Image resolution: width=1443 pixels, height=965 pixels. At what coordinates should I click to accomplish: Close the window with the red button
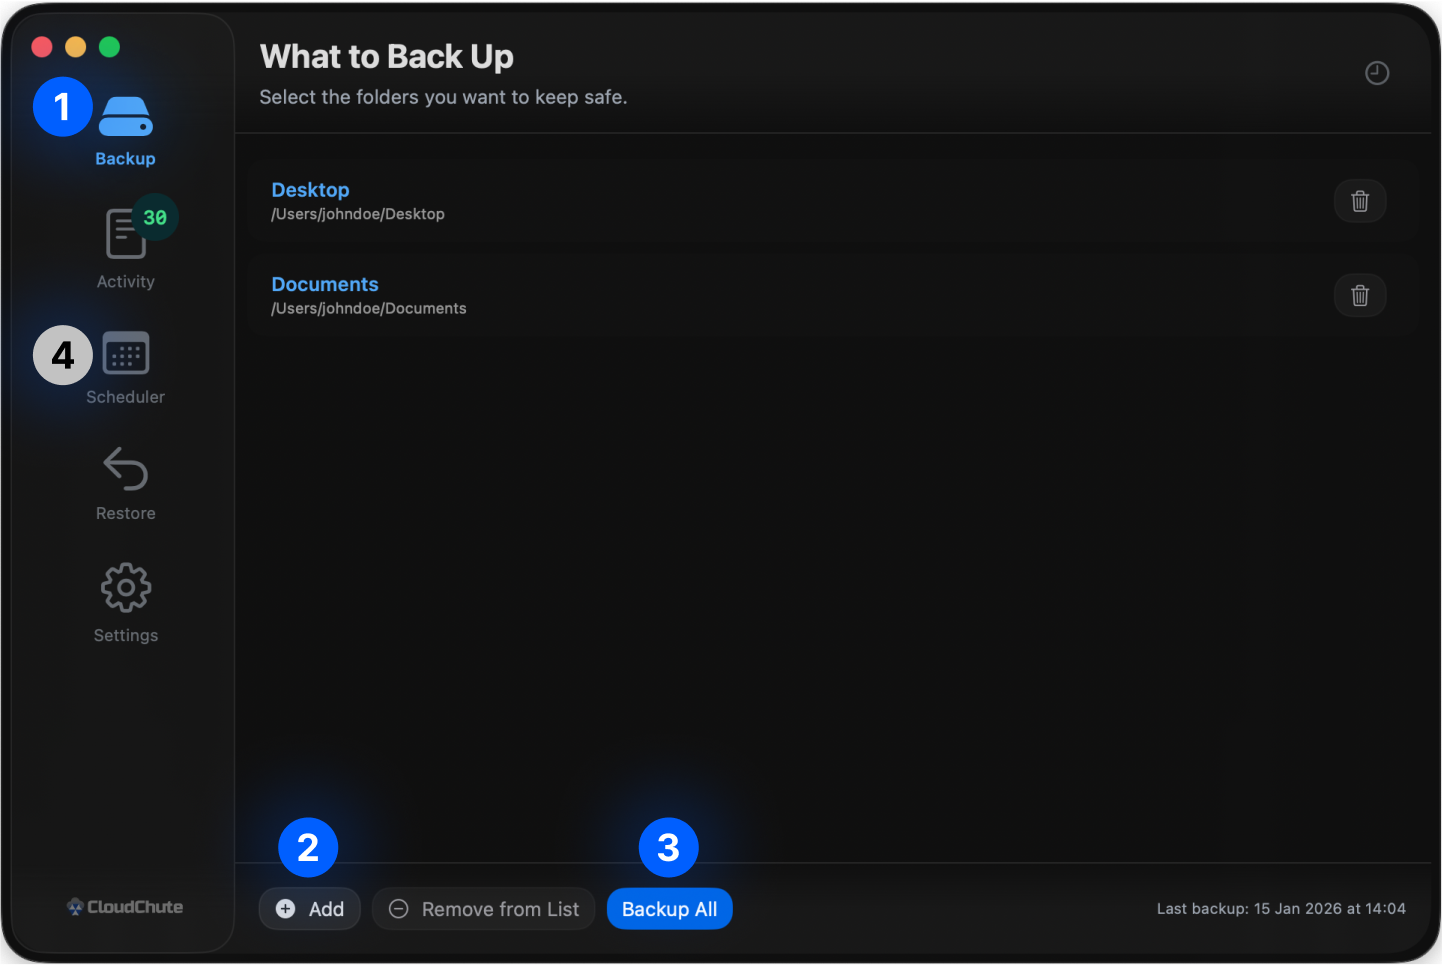[42, 47]
